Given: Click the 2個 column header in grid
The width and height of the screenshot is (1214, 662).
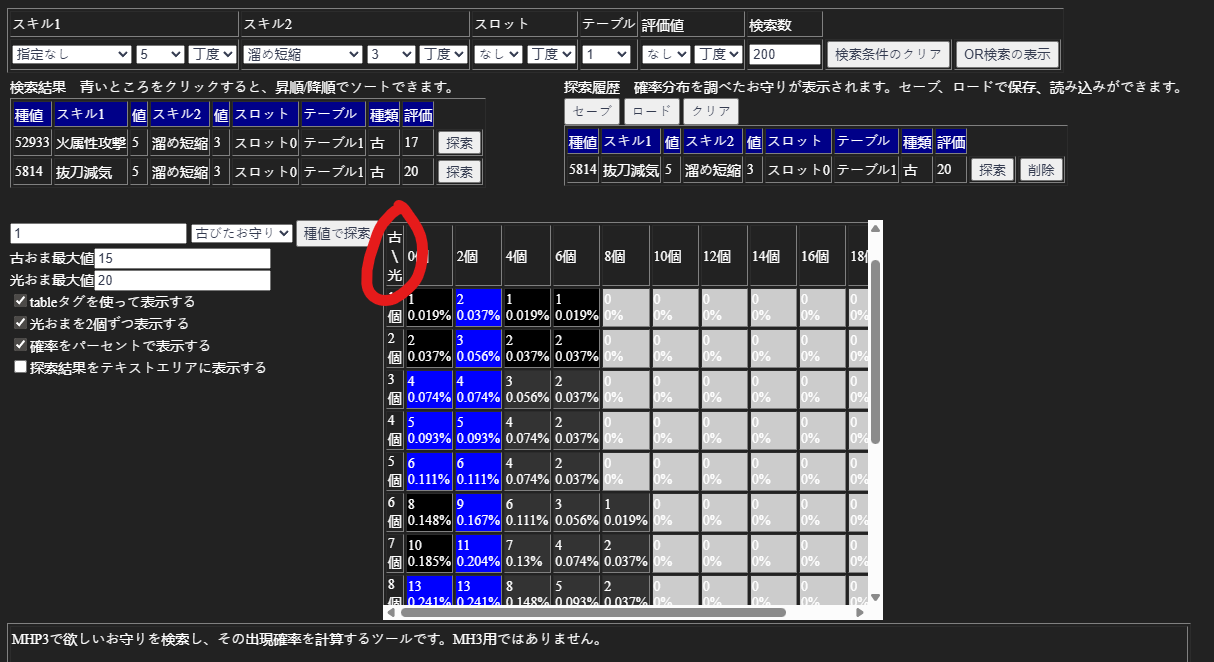Looking at the screenshot, I should coord(477,256).
